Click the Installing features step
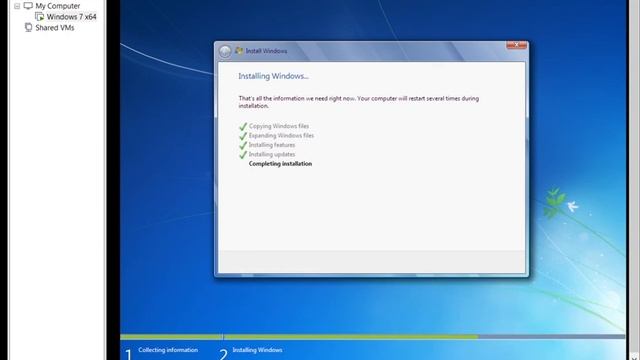Viewport: 640px width, 360px height. click(x=272, y=145)
